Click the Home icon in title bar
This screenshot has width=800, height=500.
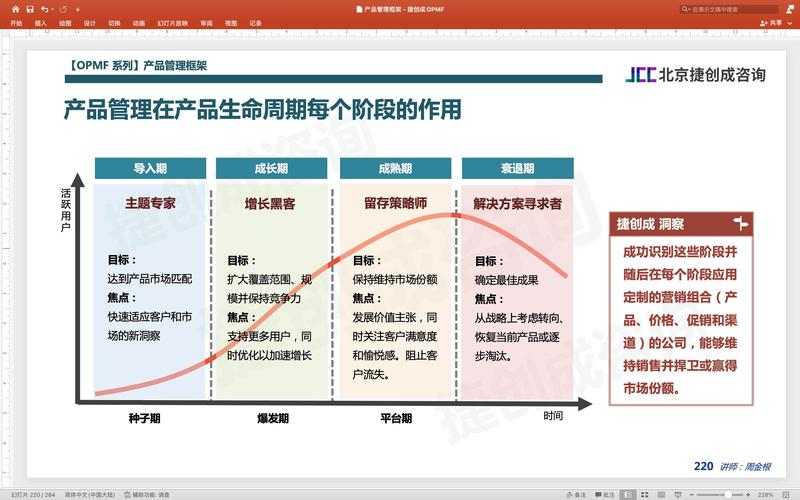(15, 9)
